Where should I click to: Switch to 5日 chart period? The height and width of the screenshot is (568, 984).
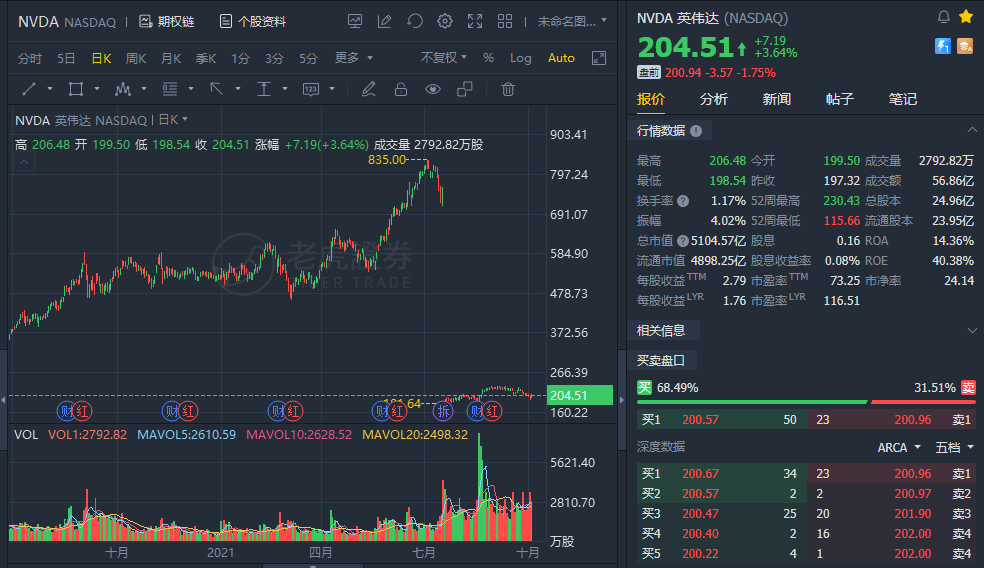click(66, 58)
